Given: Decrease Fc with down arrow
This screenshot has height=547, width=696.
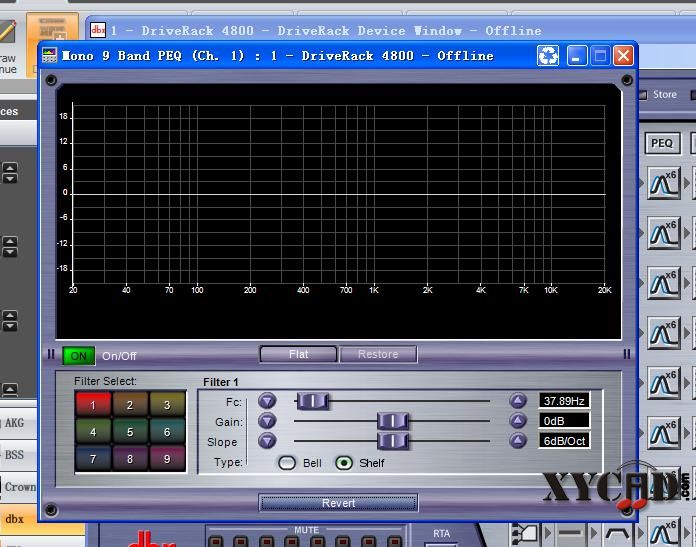Looking at the screenshot, I should pos(267,401).
